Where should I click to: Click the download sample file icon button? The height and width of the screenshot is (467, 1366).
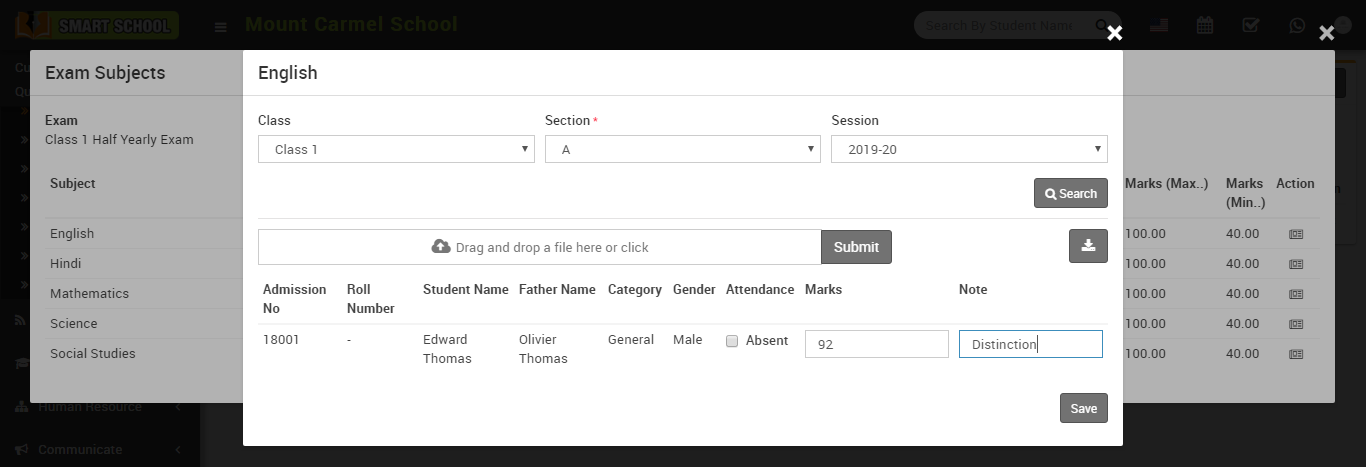coord(1088,246)
